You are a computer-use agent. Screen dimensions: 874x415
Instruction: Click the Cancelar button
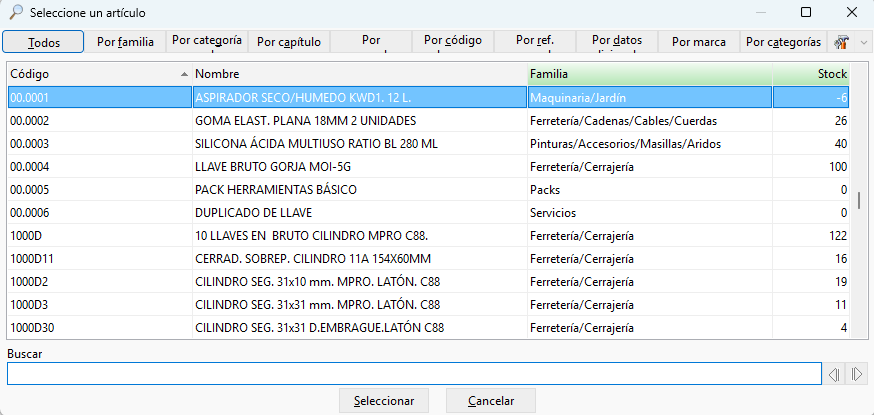pos(491,401)
